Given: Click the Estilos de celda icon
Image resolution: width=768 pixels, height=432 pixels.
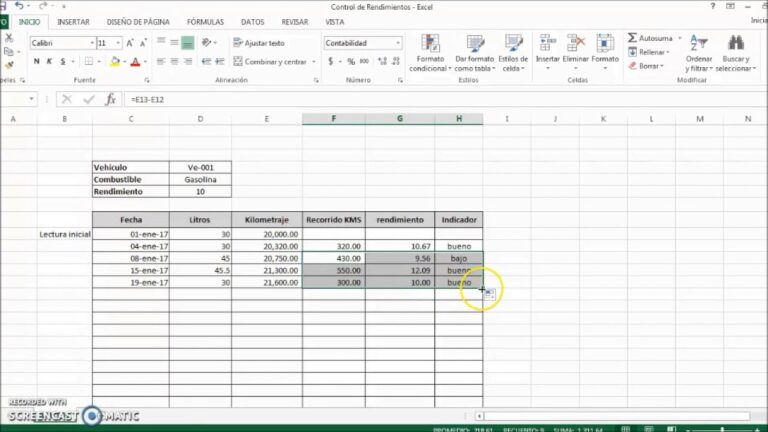Looking at the screenshot, I should tap(514, 44).
